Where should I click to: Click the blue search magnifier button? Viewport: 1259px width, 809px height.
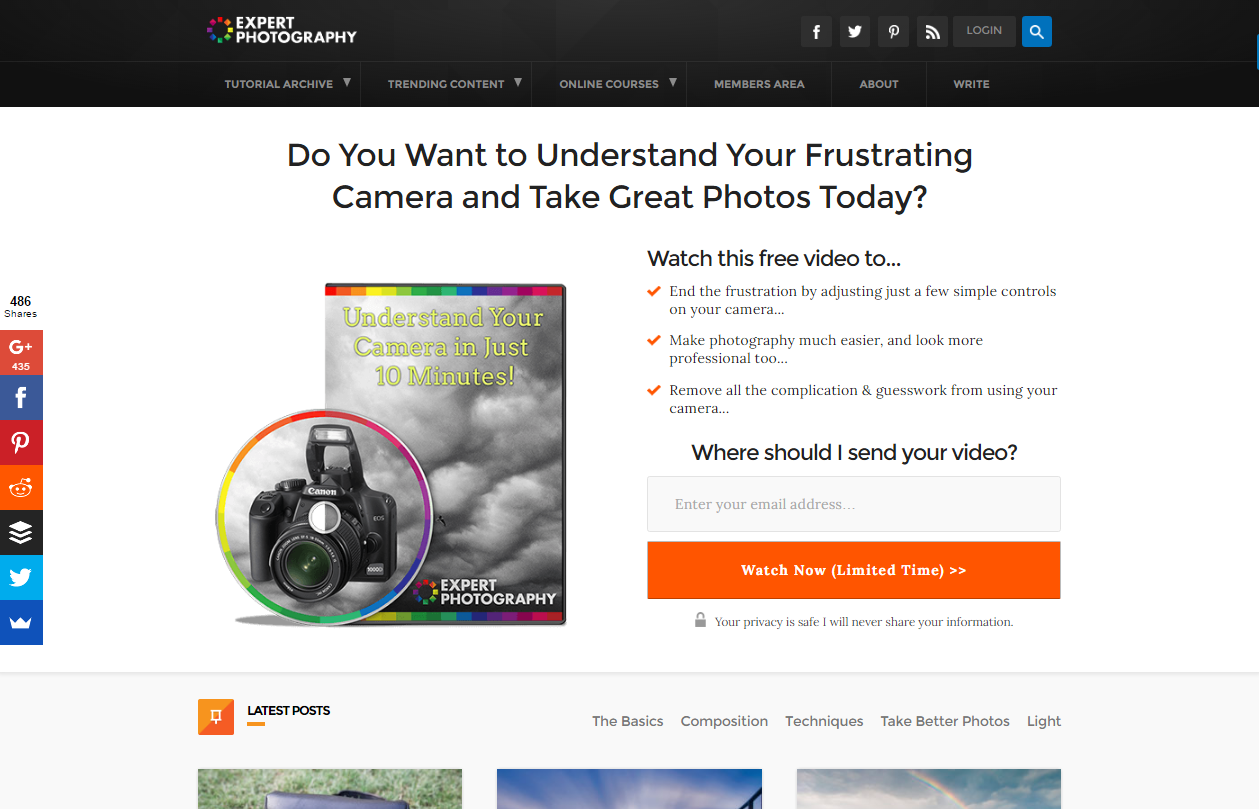click(1037, 32)
